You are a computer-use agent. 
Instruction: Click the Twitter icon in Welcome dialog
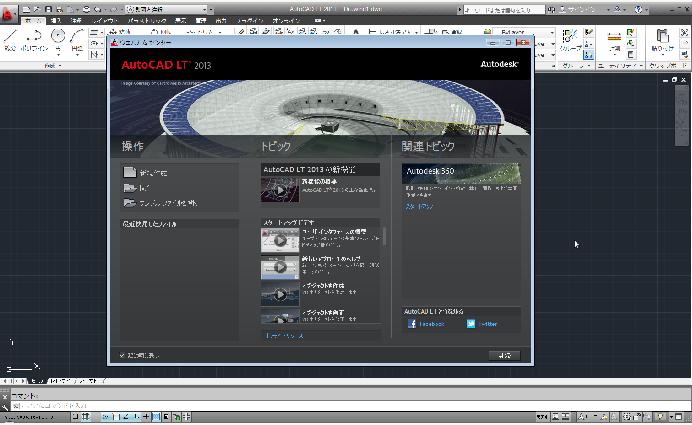click(471, 324)
